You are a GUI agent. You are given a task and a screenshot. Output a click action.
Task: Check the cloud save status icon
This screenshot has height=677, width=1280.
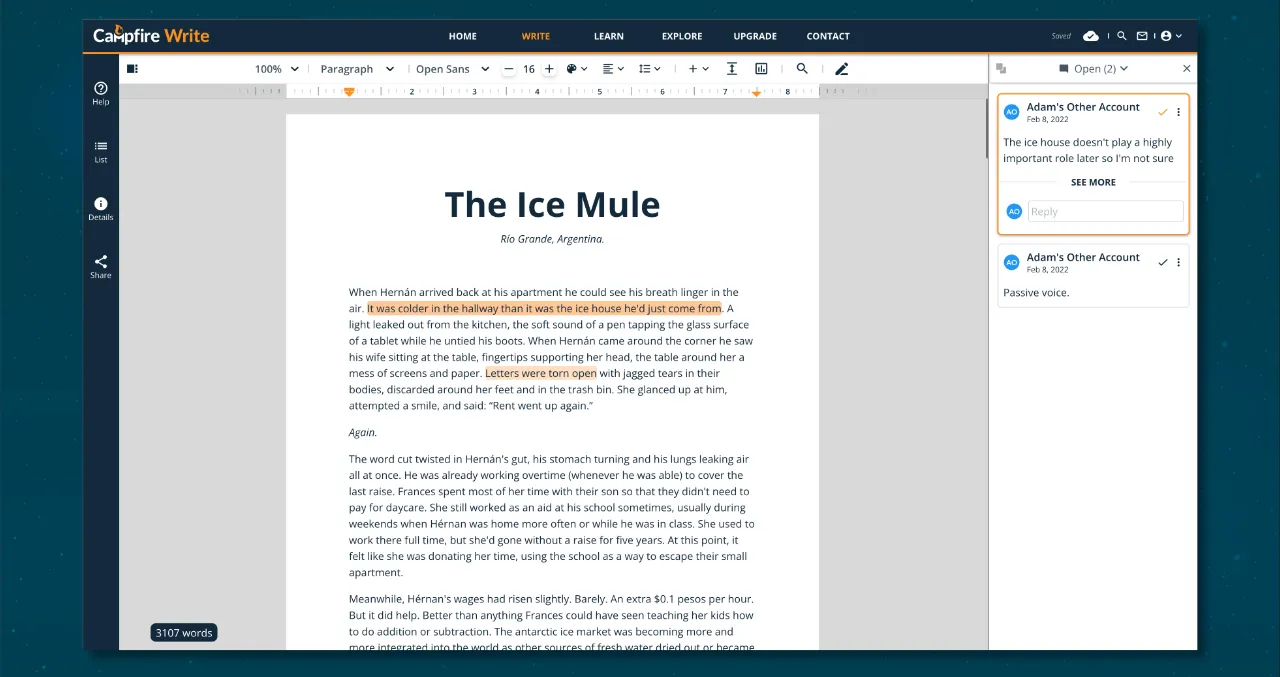(x=1091, y=35)
